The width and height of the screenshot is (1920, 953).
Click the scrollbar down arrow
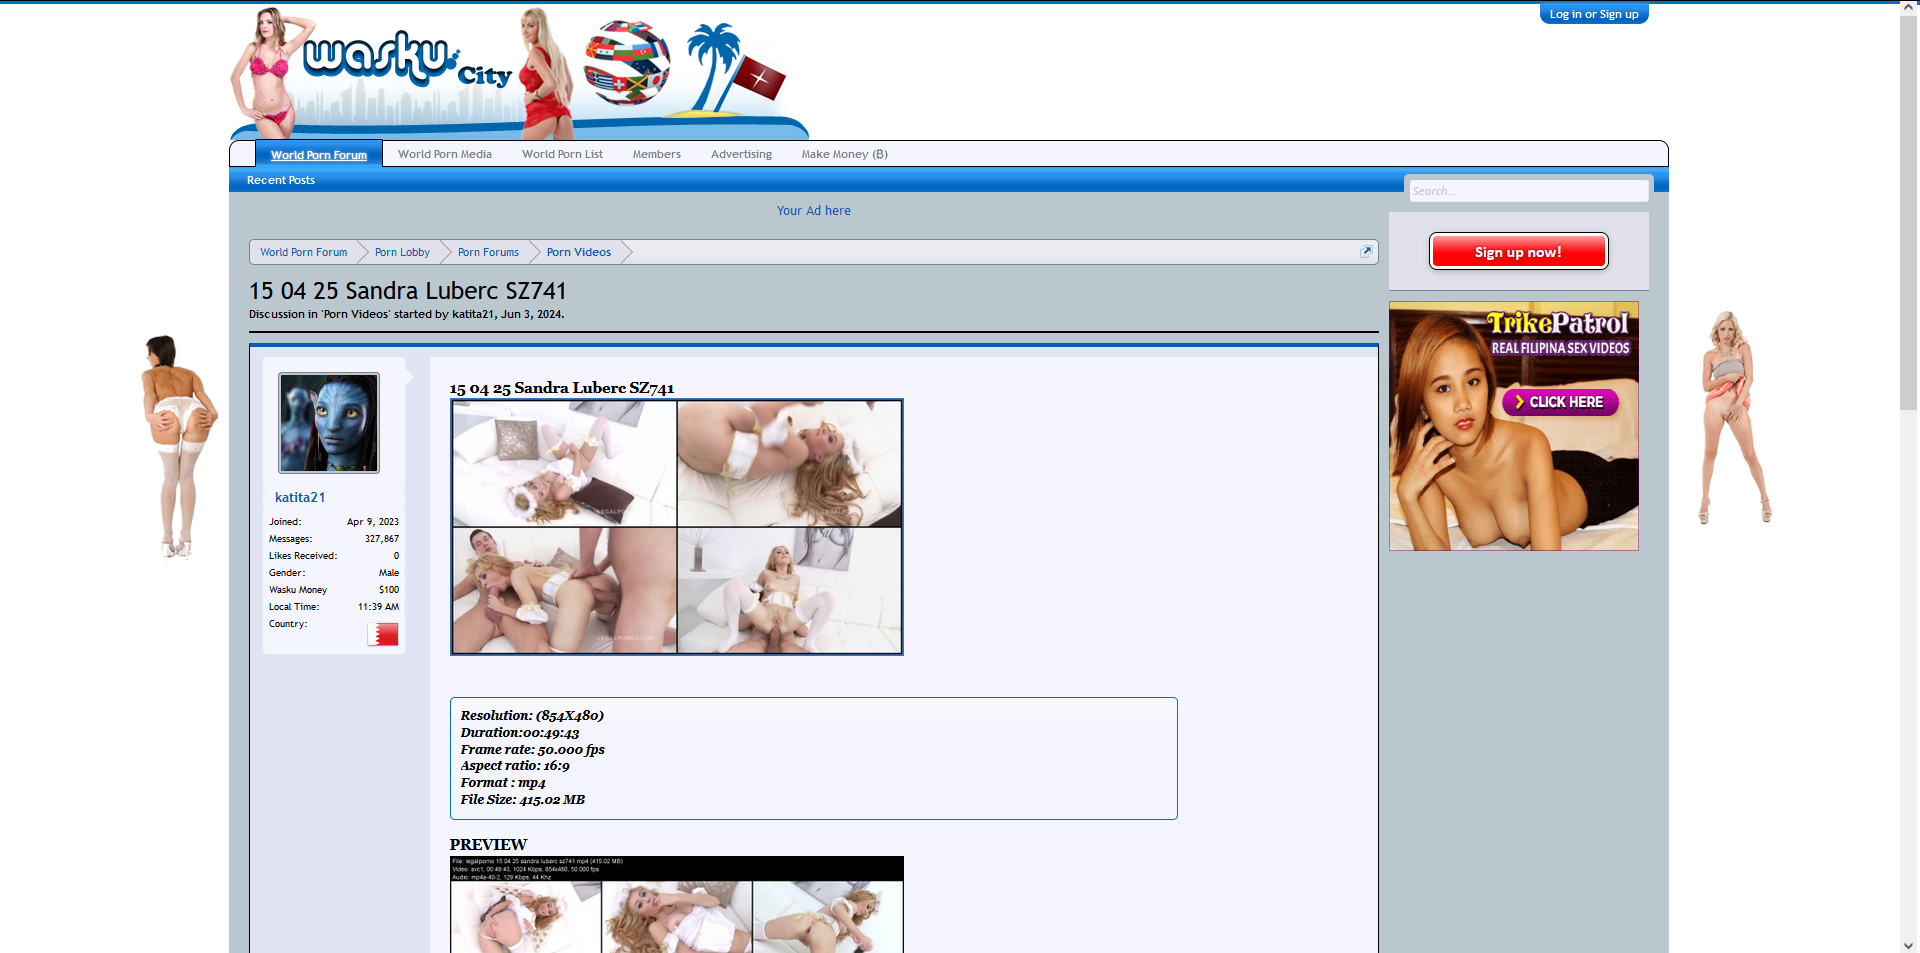click(1908, 944)
